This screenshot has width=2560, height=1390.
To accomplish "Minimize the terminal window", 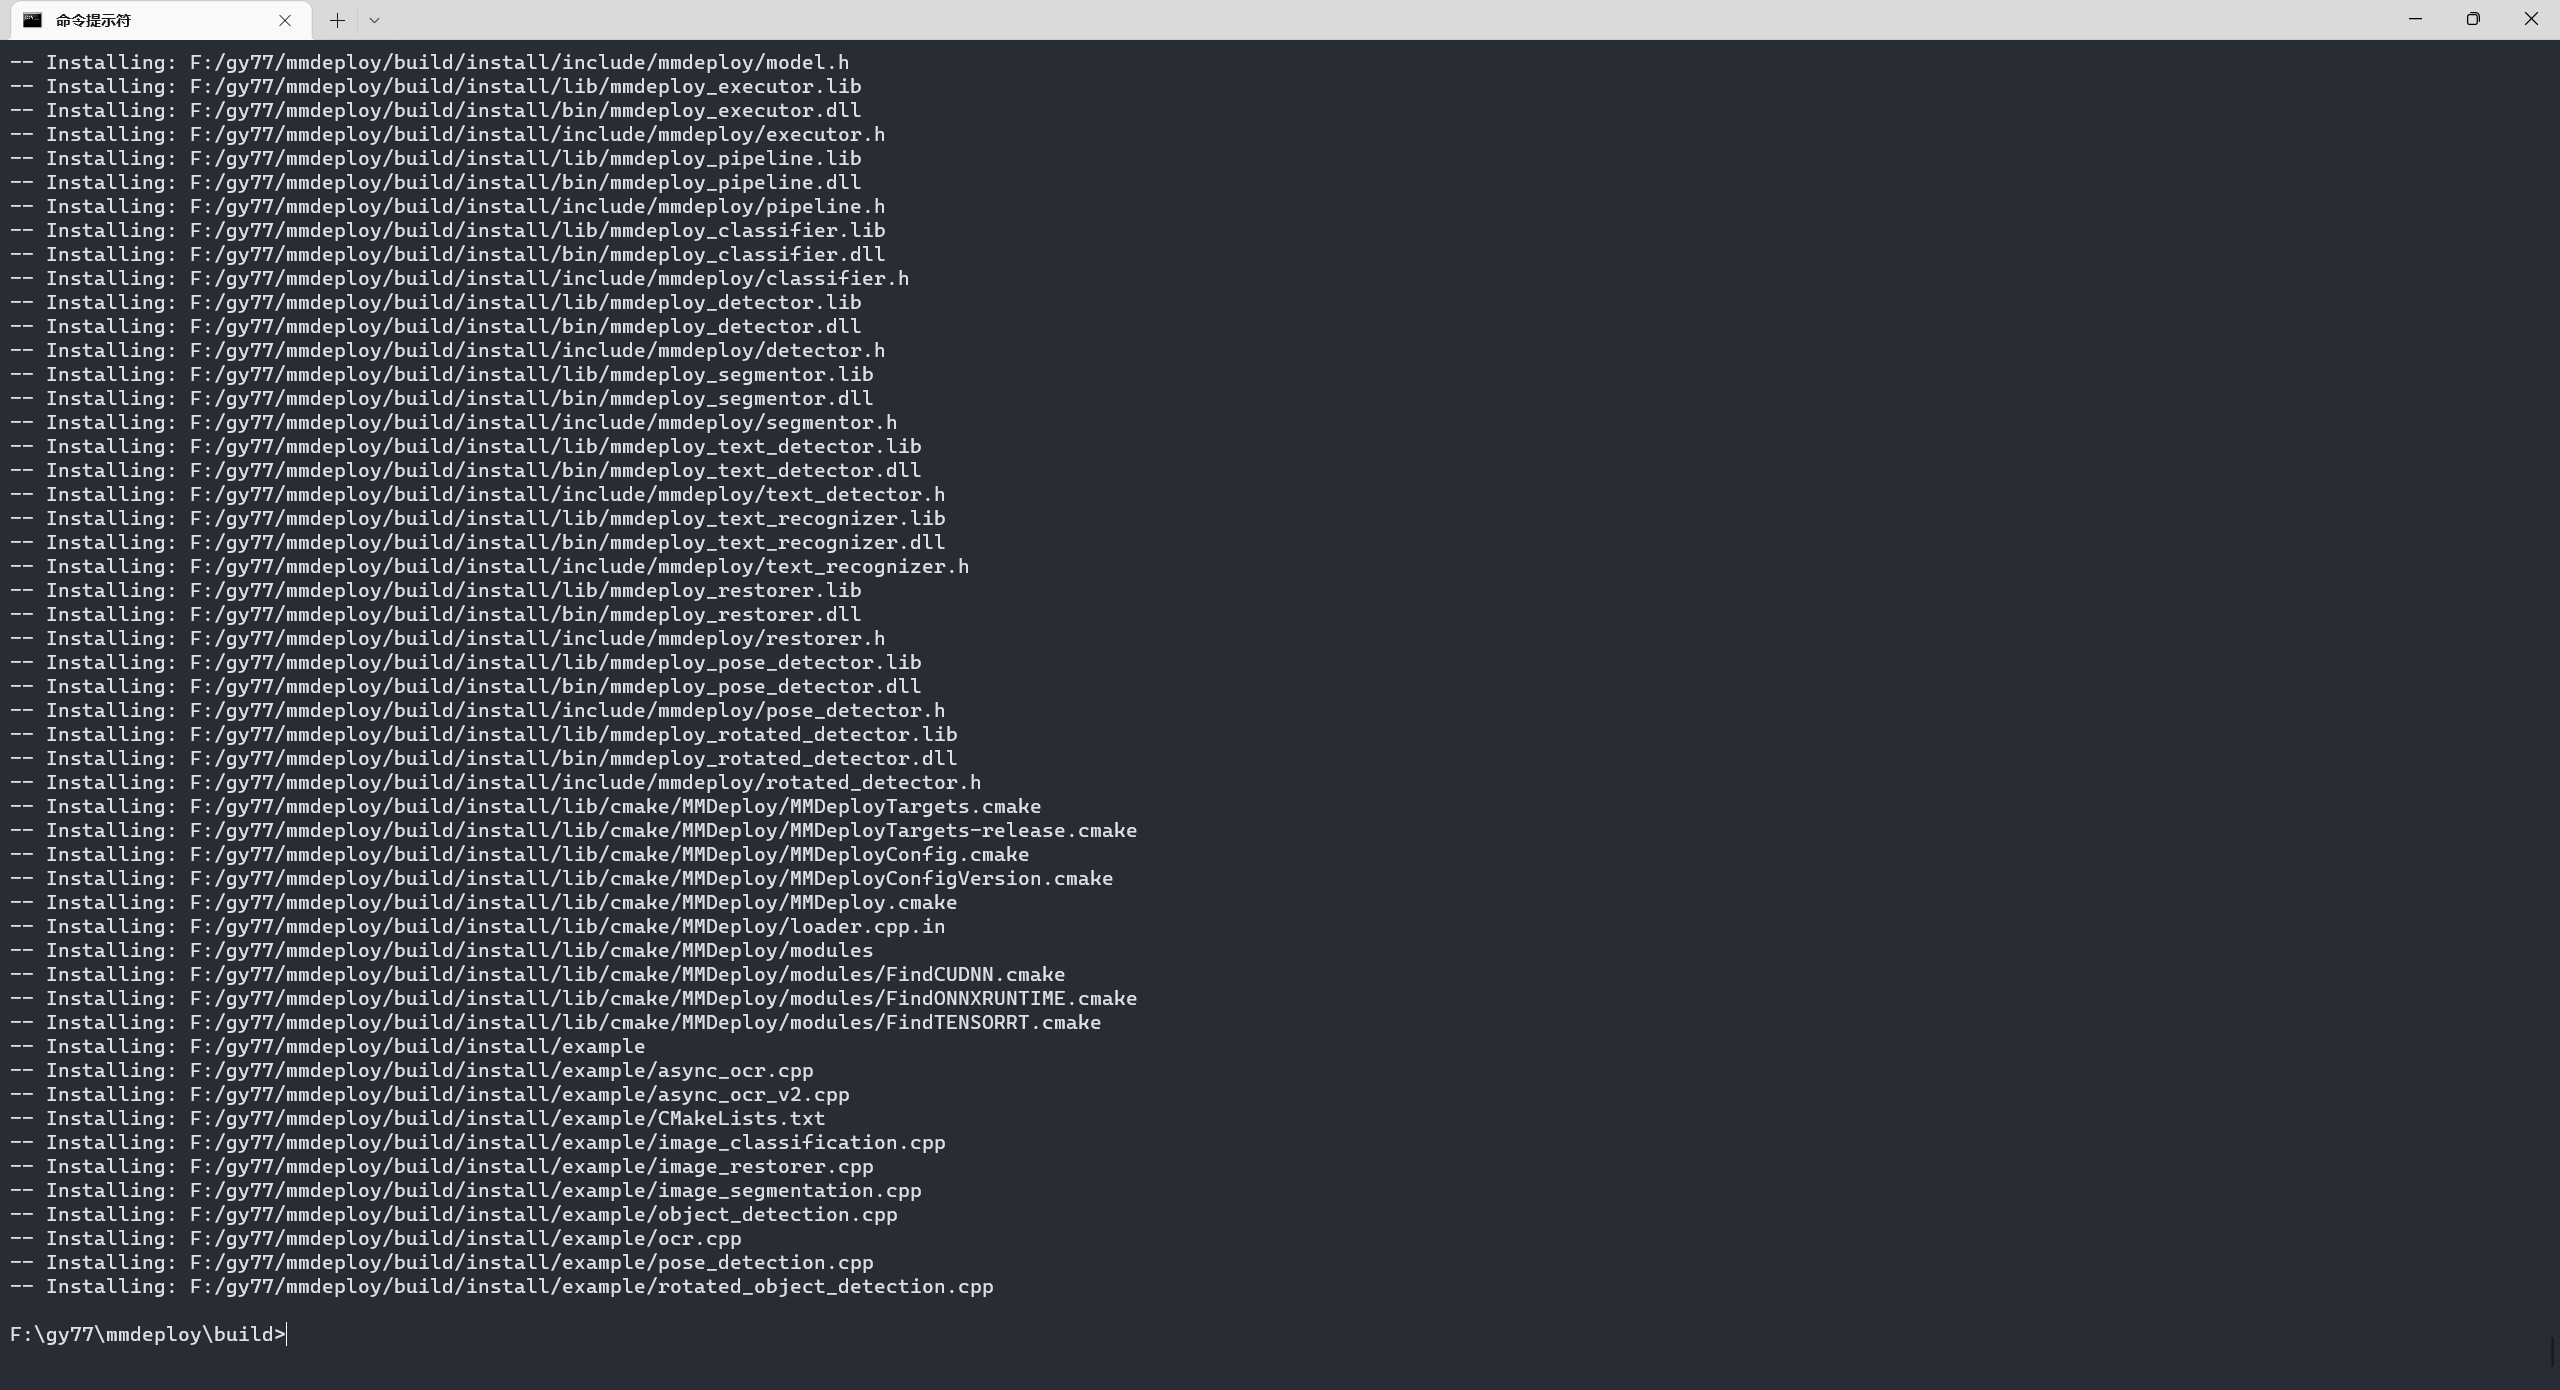I will point(2415,19).
